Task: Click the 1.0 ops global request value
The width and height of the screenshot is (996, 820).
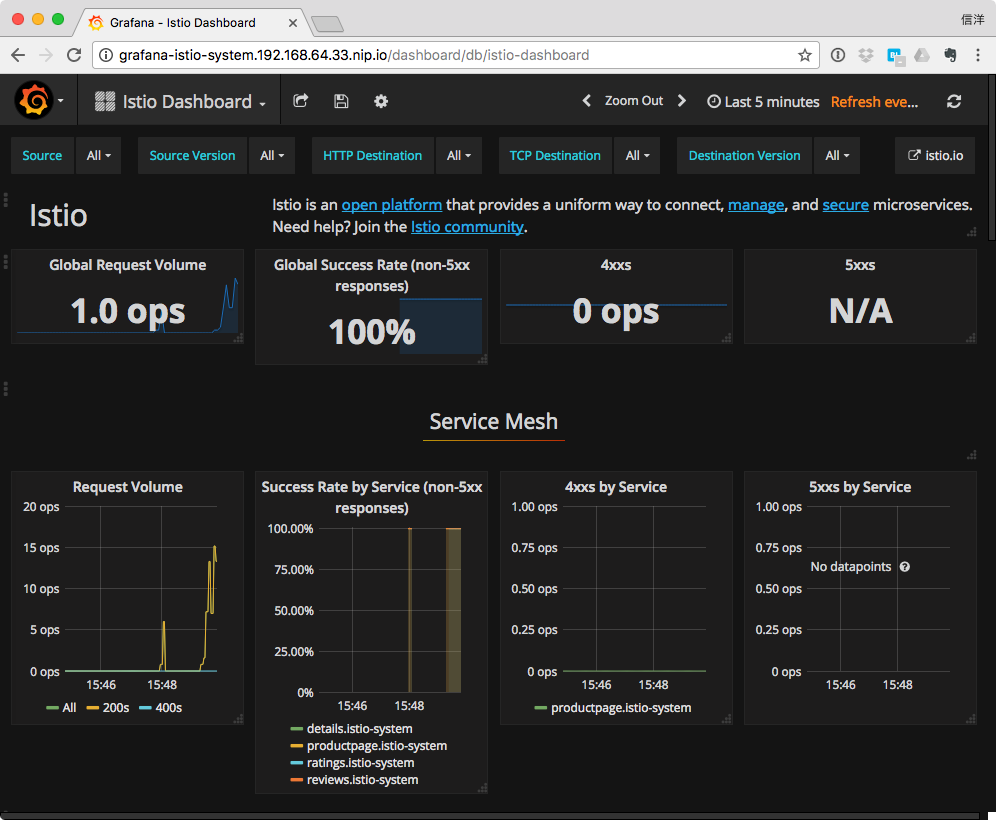Action: (128, 311)
